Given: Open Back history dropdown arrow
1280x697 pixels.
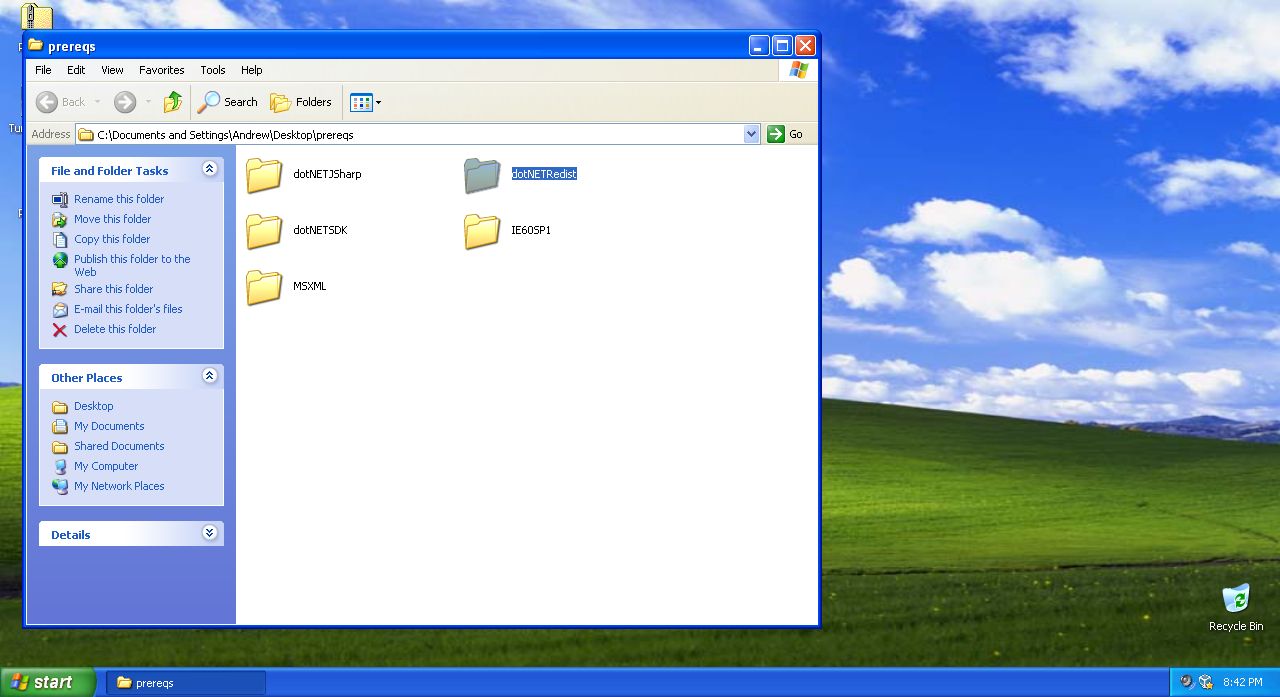Looking at the screenshot, I should point(97,102).
